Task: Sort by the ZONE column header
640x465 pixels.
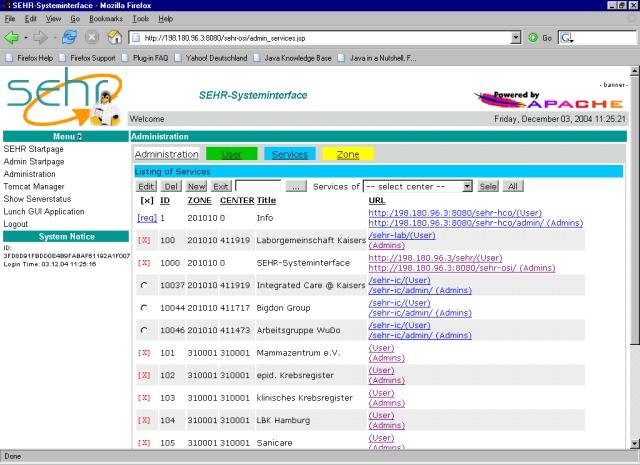Action: (x=199, y=200)
